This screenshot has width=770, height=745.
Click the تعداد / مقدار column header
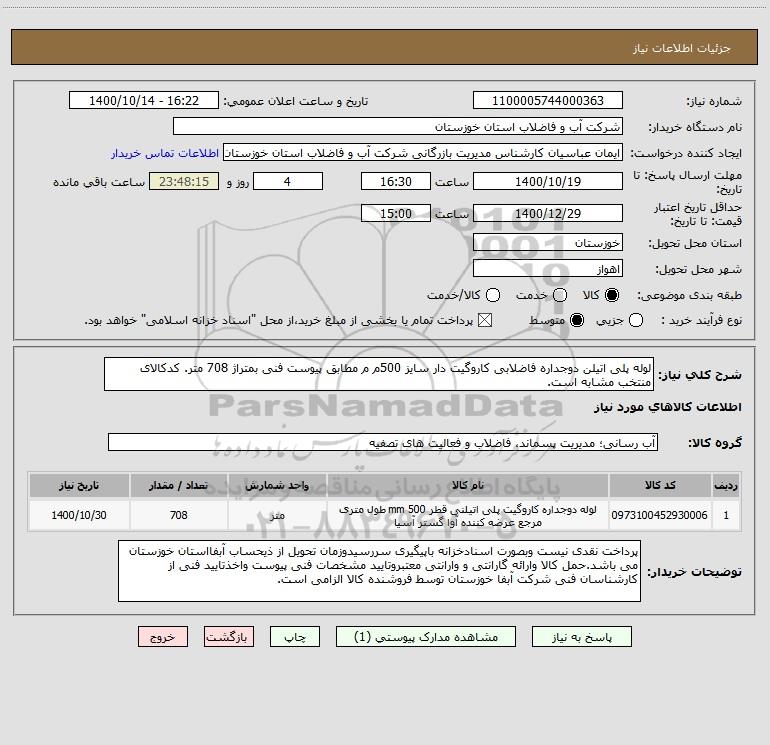tap(179, 485)
